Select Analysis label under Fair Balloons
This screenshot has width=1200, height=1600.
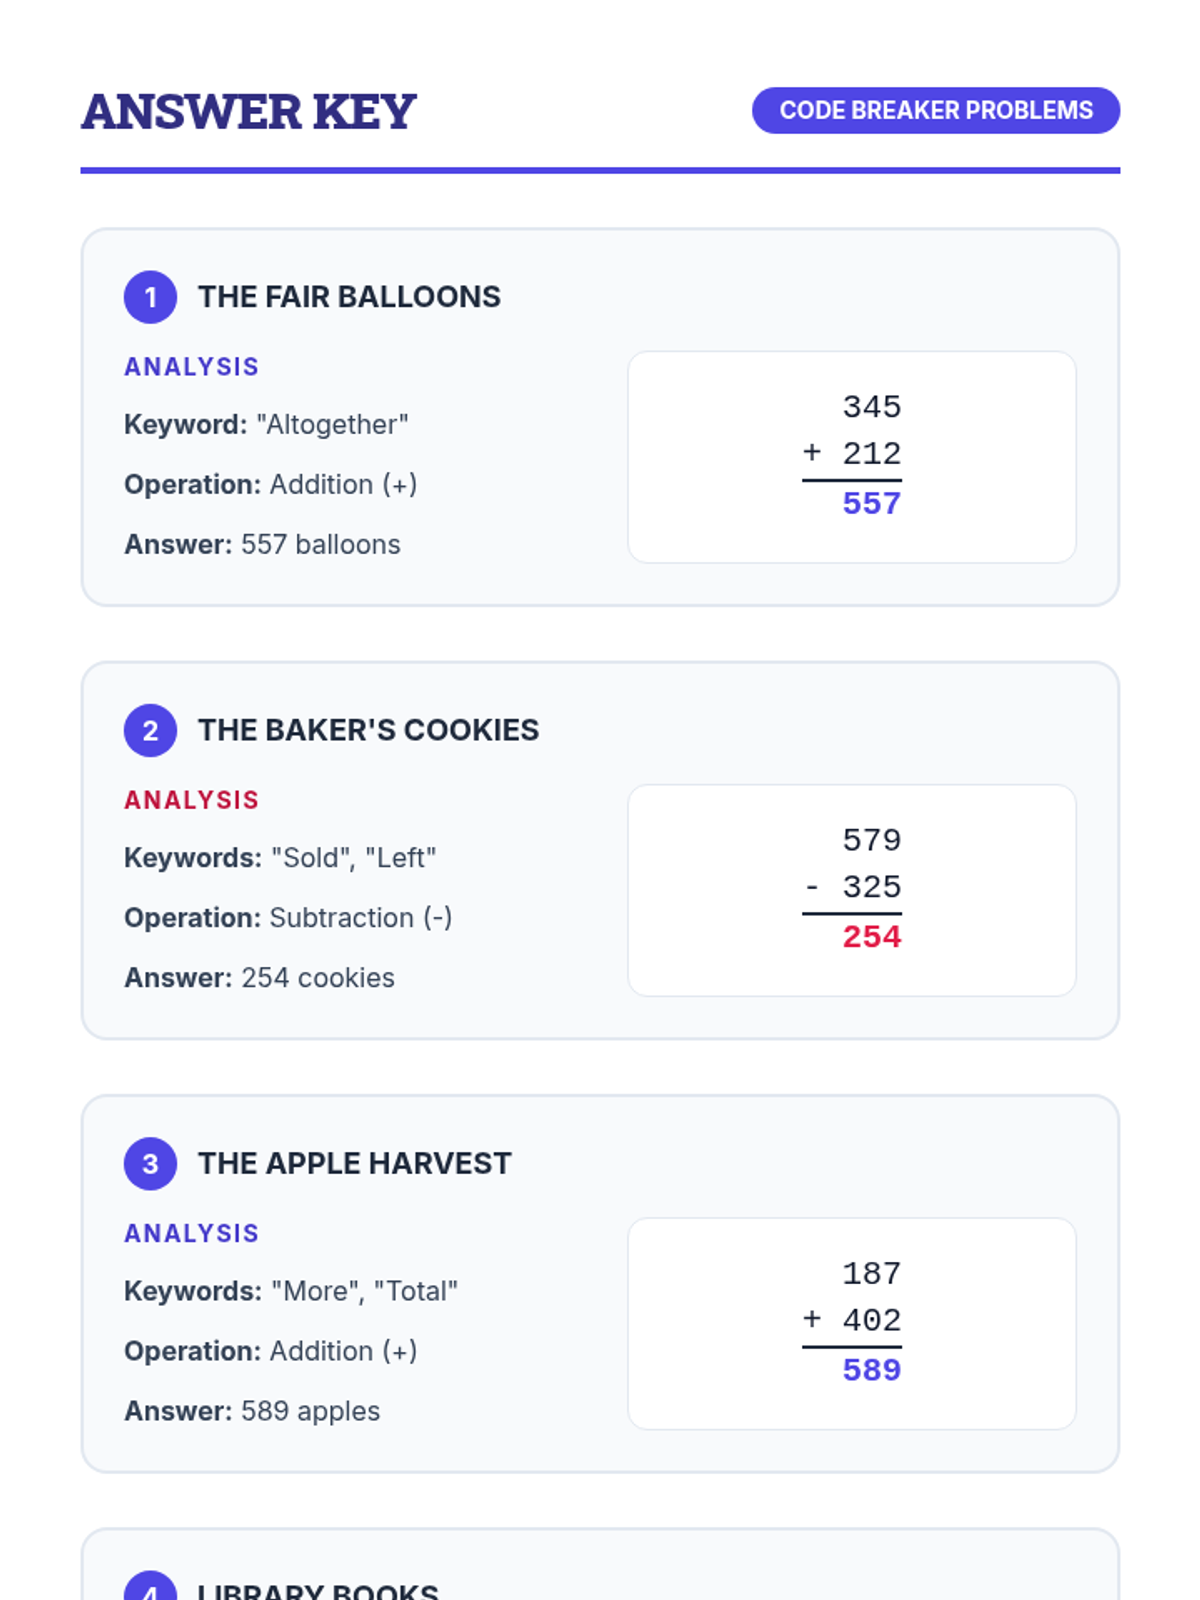pos(191,367)
